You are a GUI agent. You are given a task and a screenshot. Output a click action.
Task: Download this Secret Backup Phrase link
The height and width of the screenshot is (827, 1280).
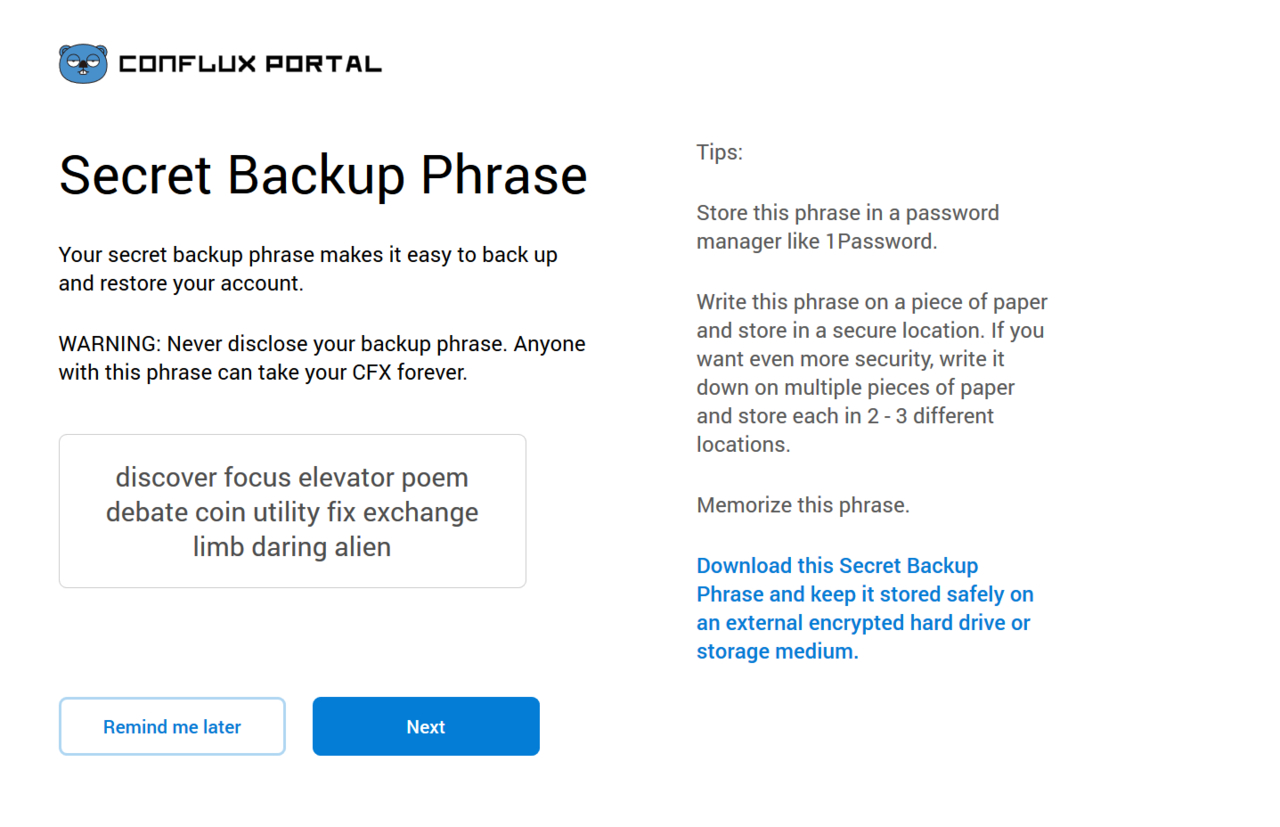pyautogui.click(x=865, y=608)
